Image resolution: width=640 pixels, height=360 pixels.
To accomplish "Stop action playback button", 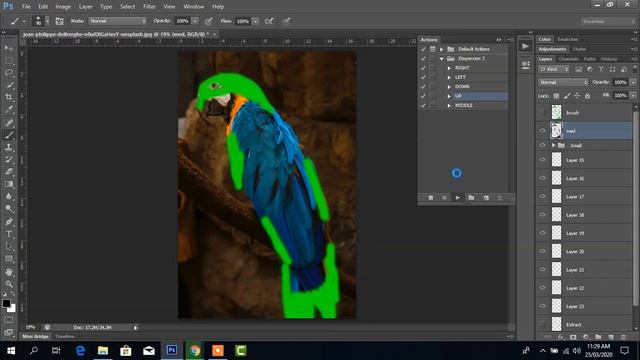I will click(x=431, y=198).
